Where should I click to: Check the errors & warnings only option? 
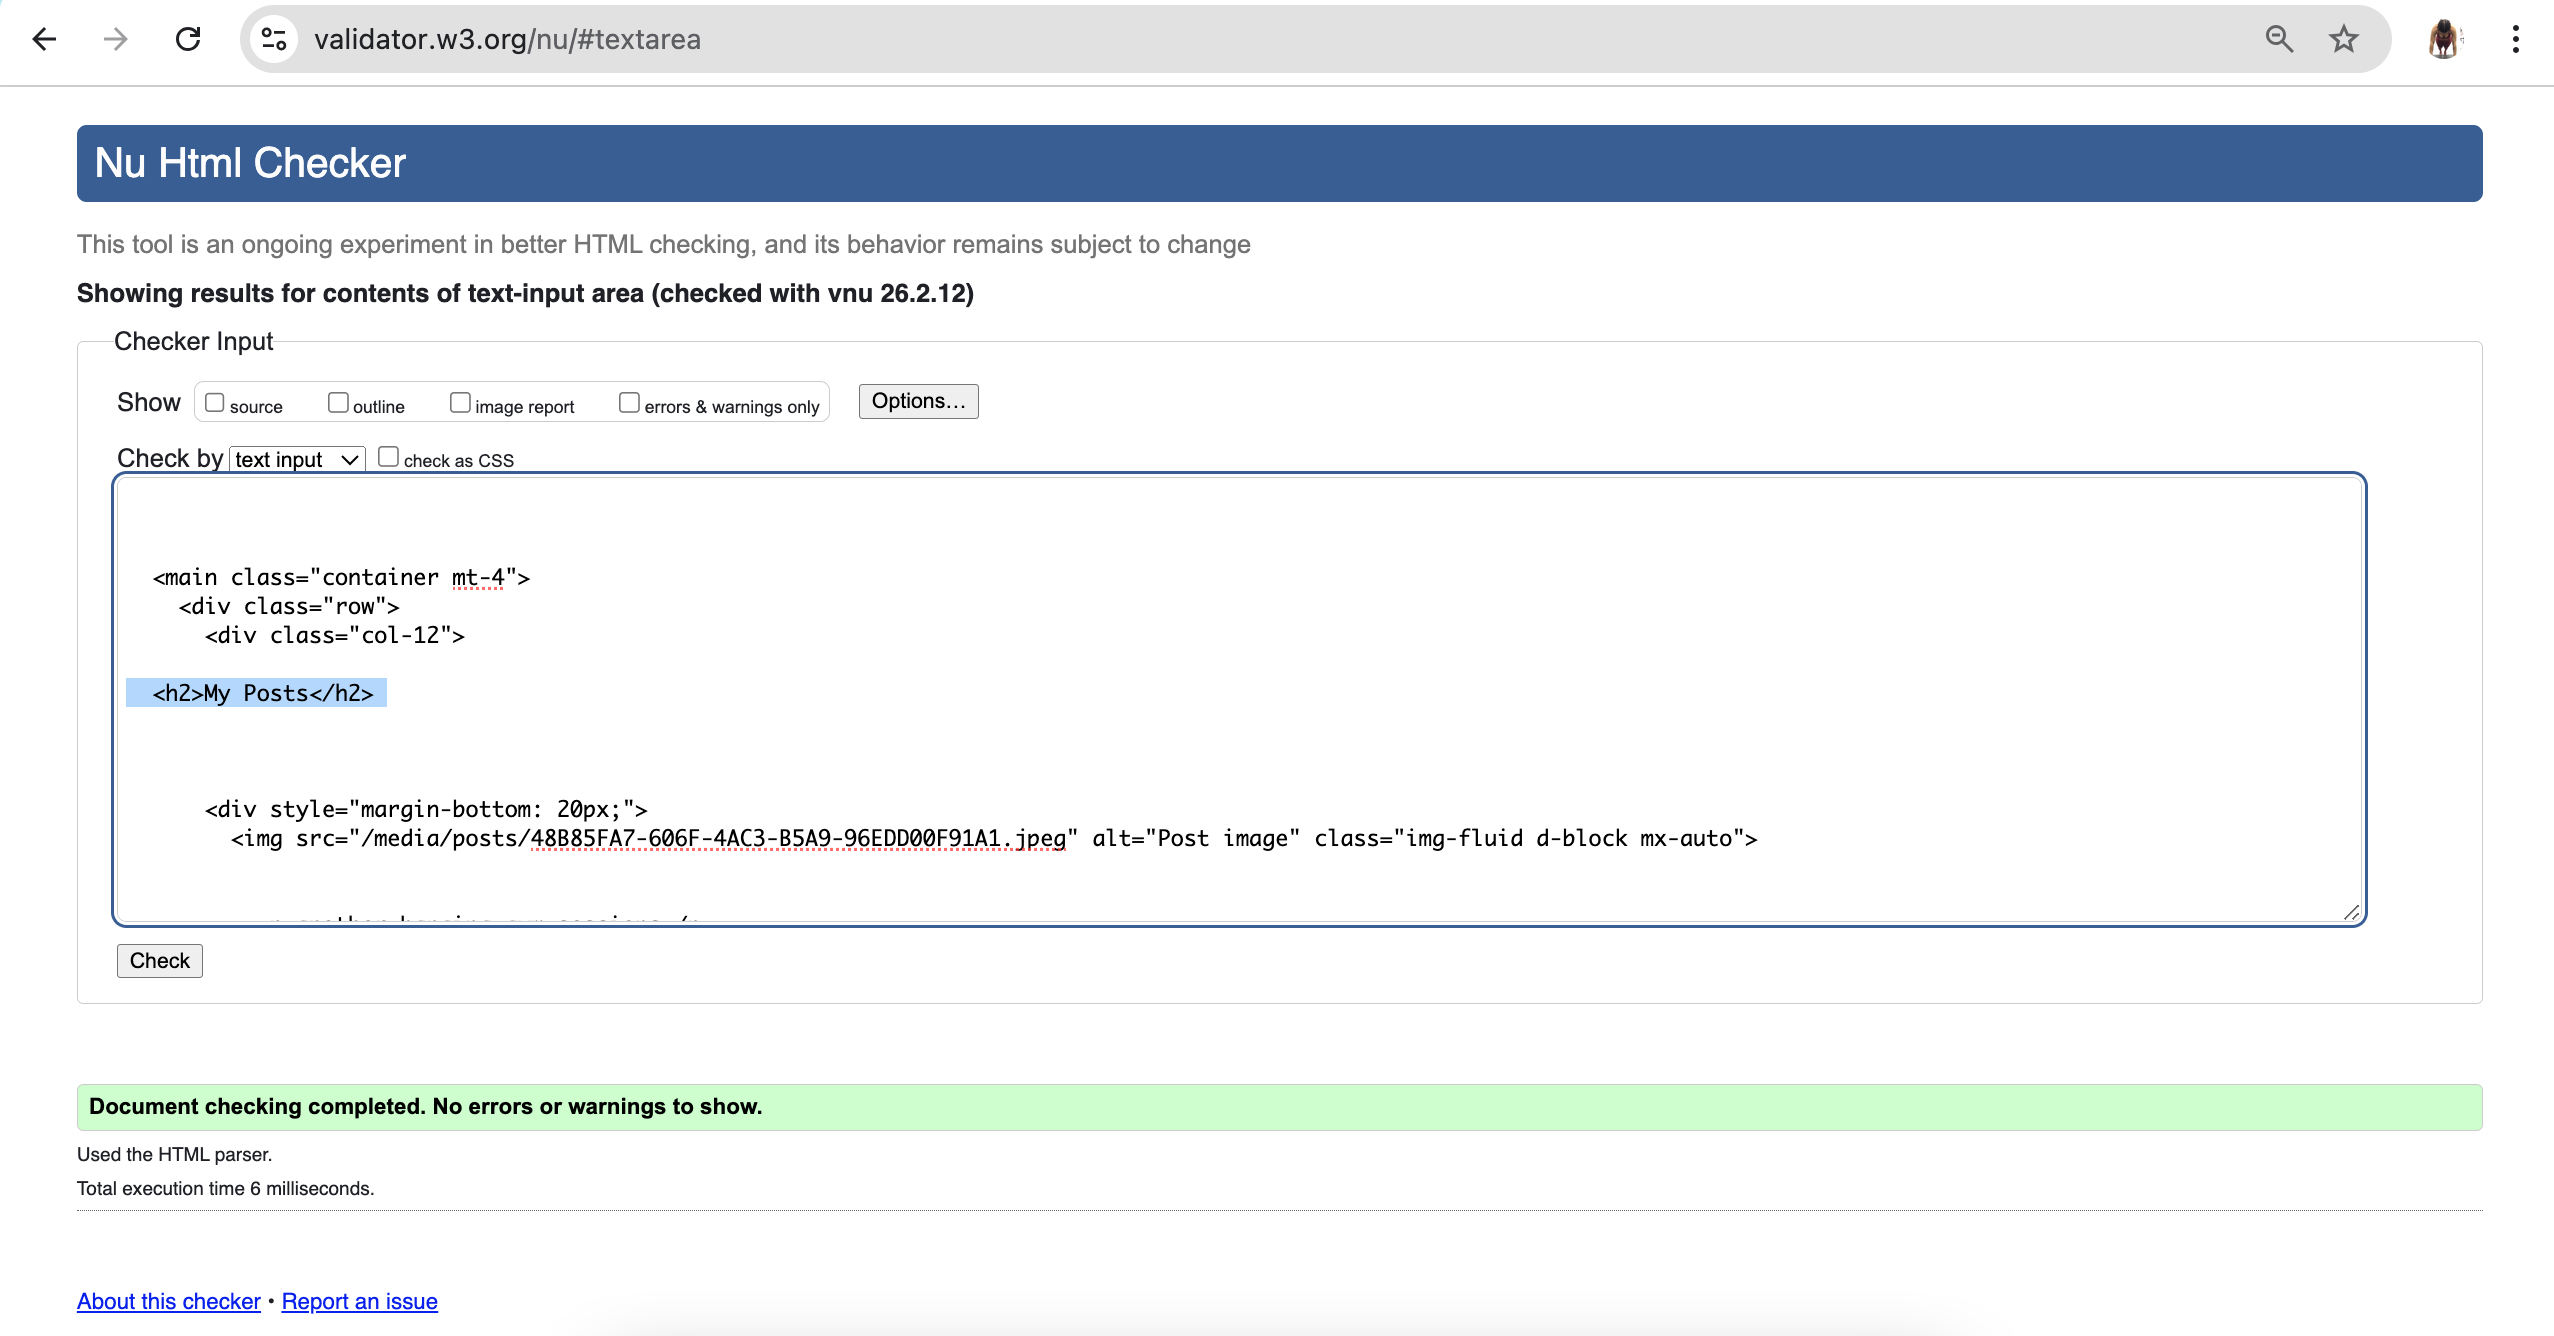(628, 401)
